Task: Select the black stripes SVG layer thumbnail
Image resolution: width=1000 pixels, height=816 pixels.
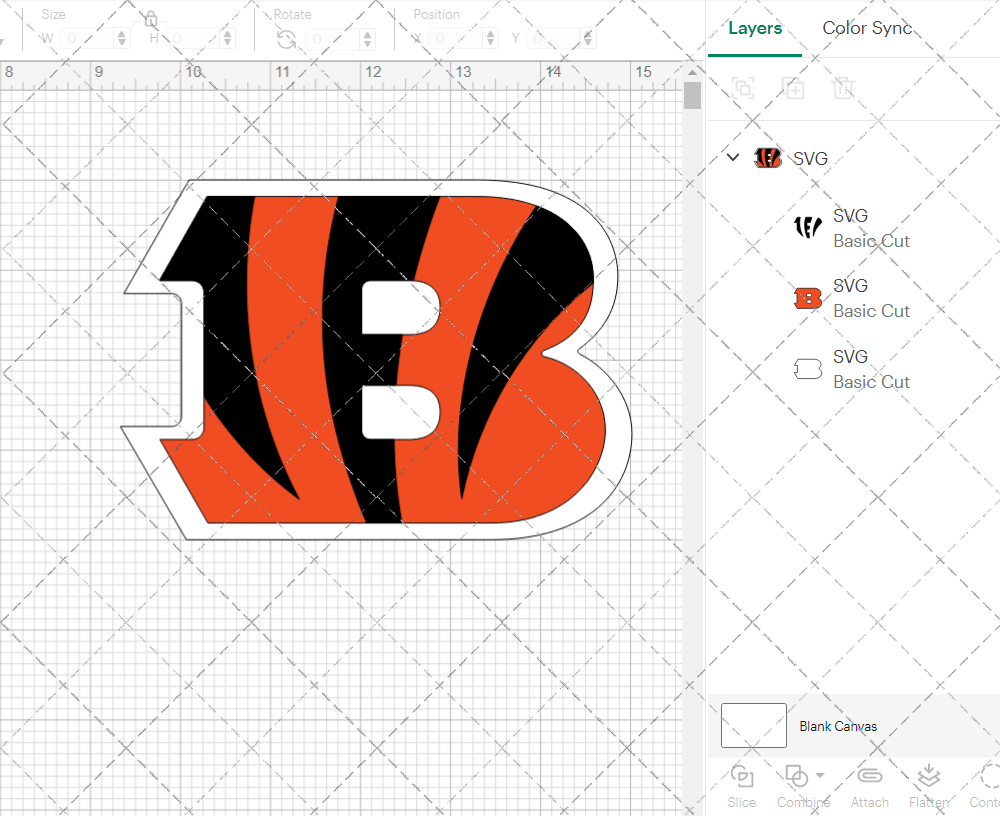Action: (807, 226)
